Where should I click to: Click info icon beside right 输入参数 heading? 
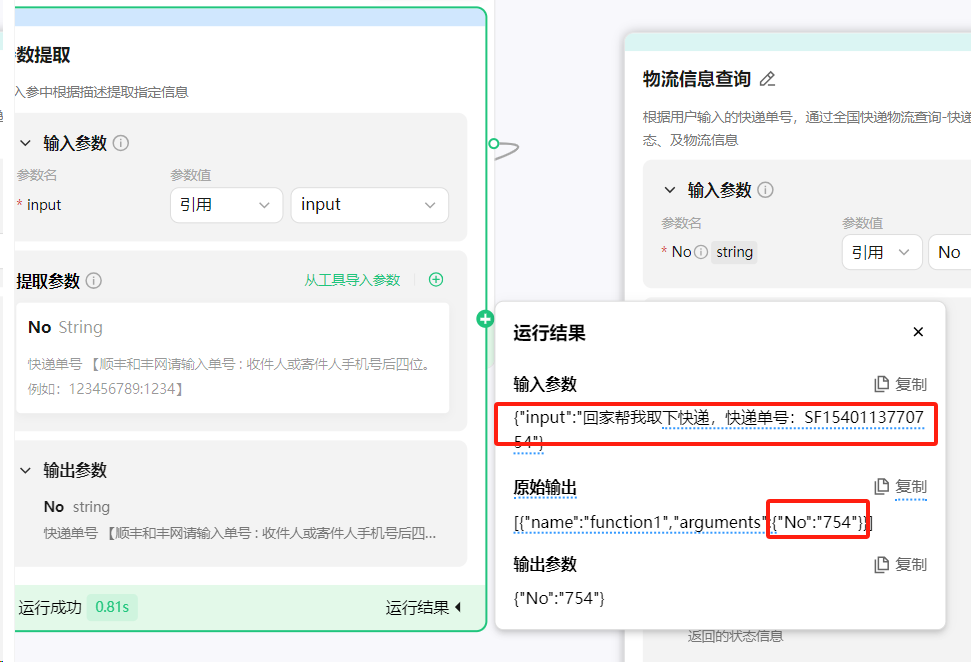765,190
